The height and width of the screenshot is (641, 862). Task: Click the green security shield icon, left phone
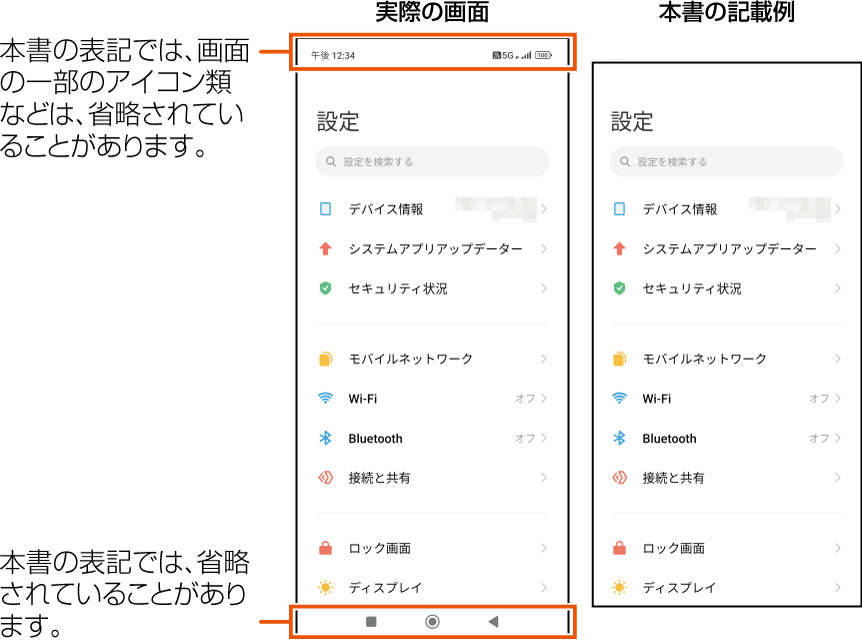click(325, 288)
